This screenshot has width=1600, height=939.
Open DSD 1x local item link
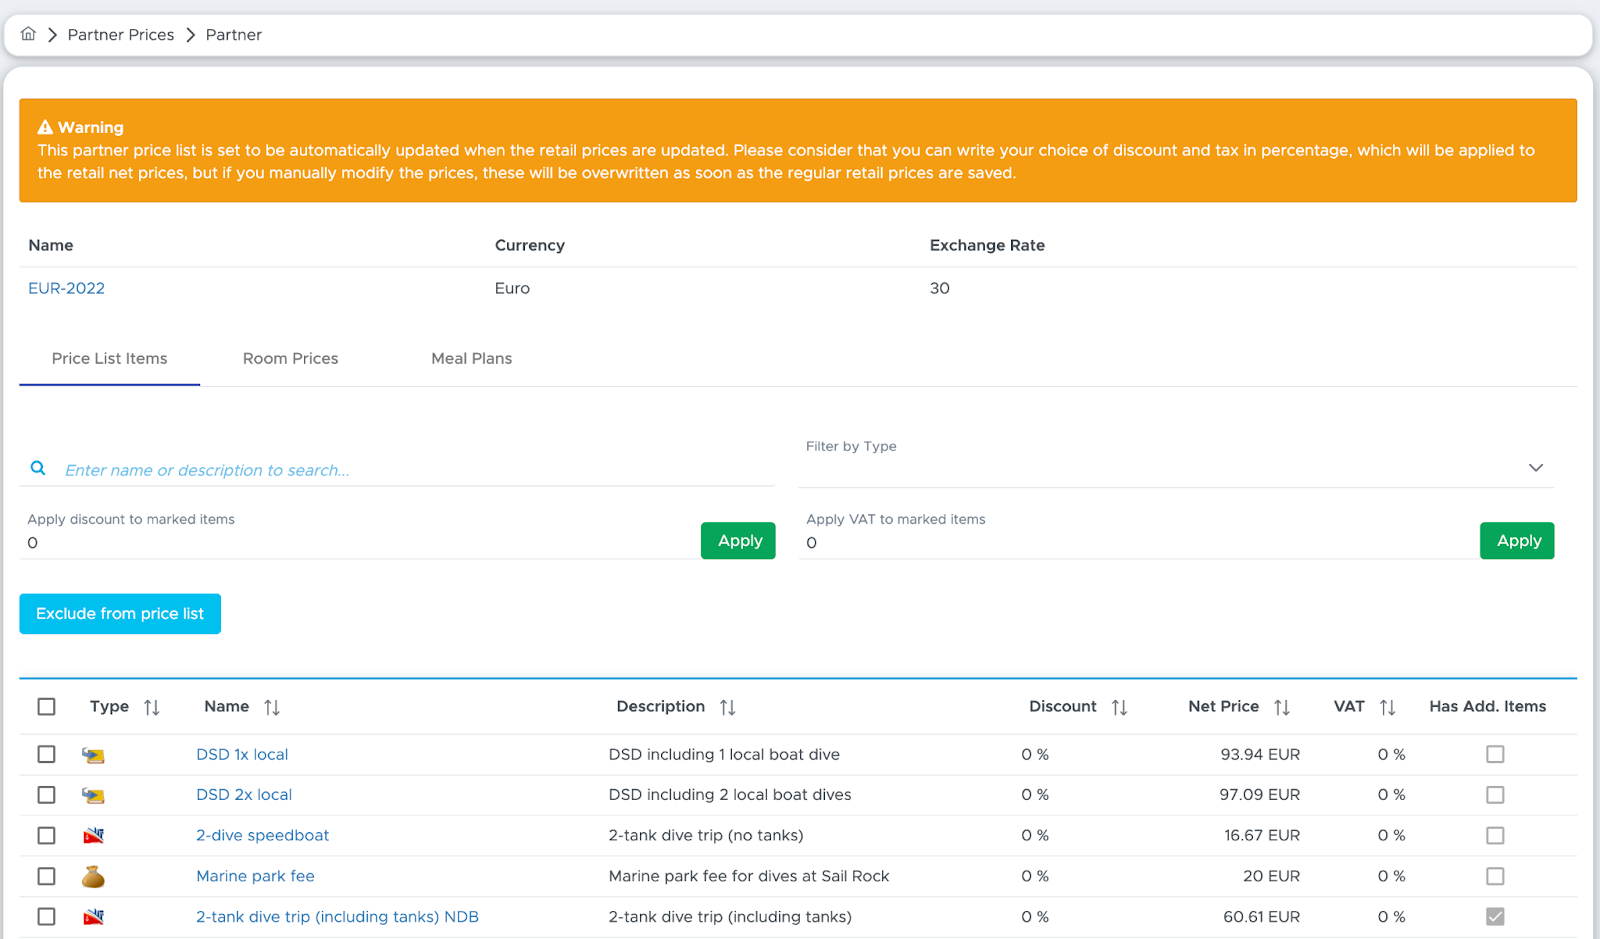(242, 754)
